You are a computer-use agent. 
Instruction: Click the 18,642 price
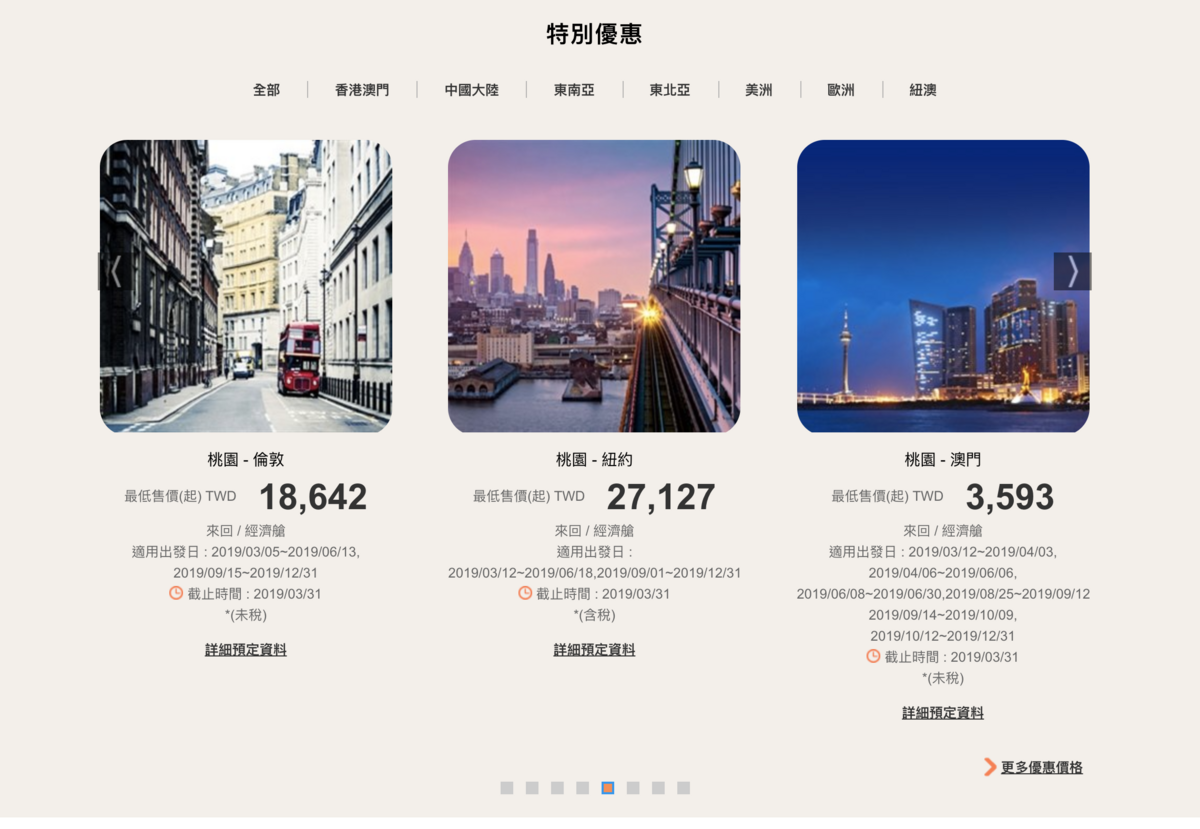[313, 497]
